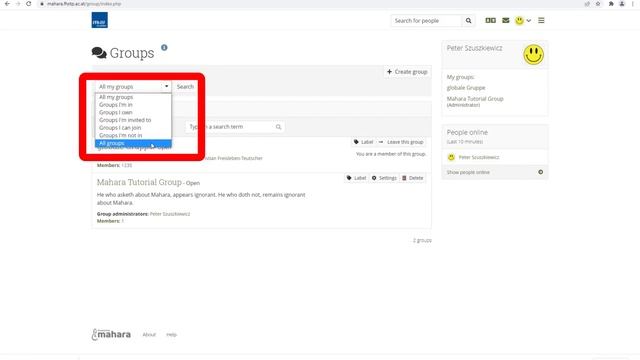The width and height of the screenshot is (640, 360).
Task: Open Peter Szuszkiewicz profile name in sidebar
Action: pos(474,48)
